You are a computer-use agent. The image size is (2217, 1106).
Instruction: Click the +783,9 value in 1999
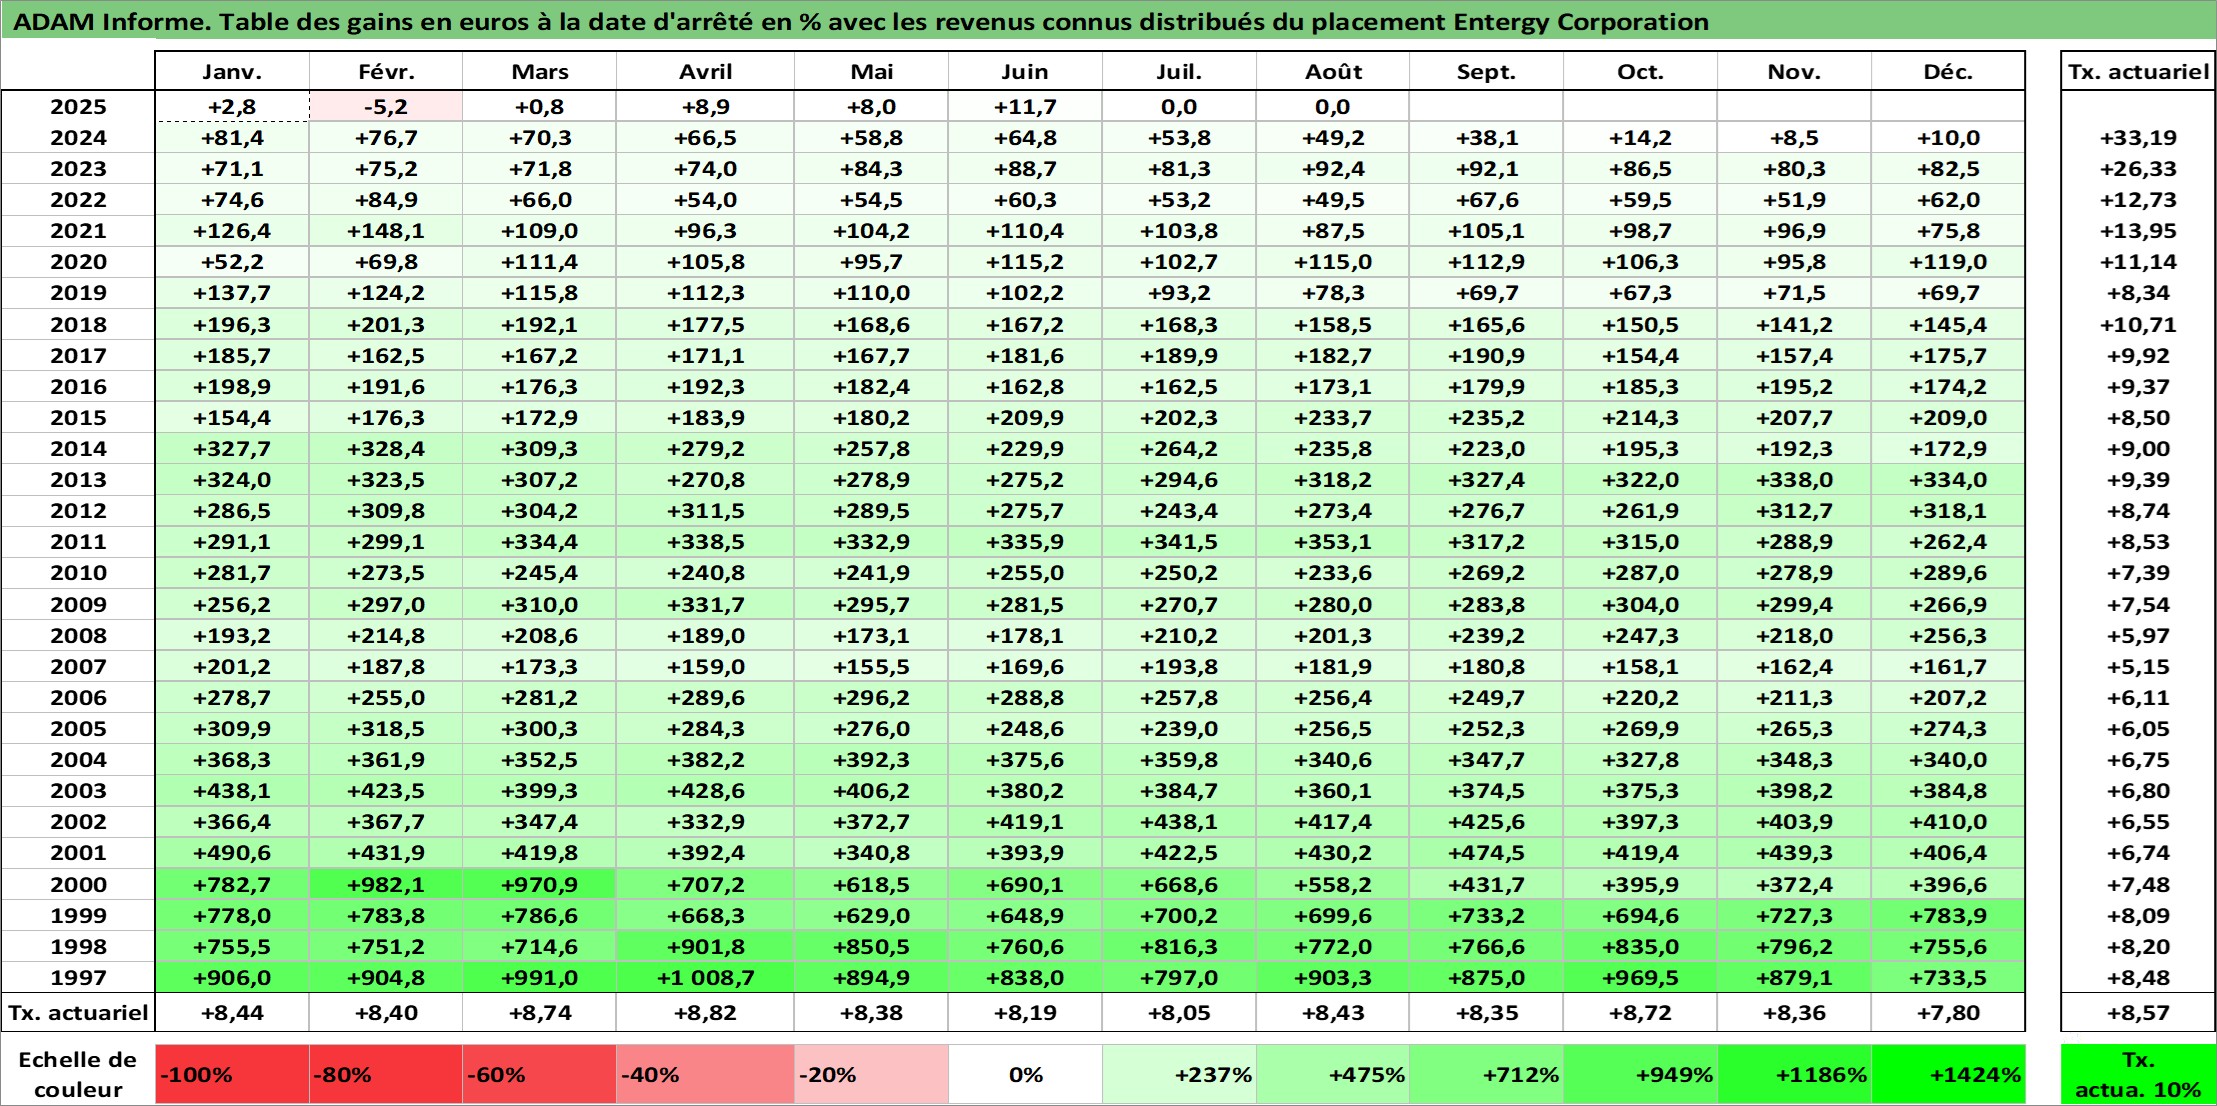click(x=1948, y=916)
